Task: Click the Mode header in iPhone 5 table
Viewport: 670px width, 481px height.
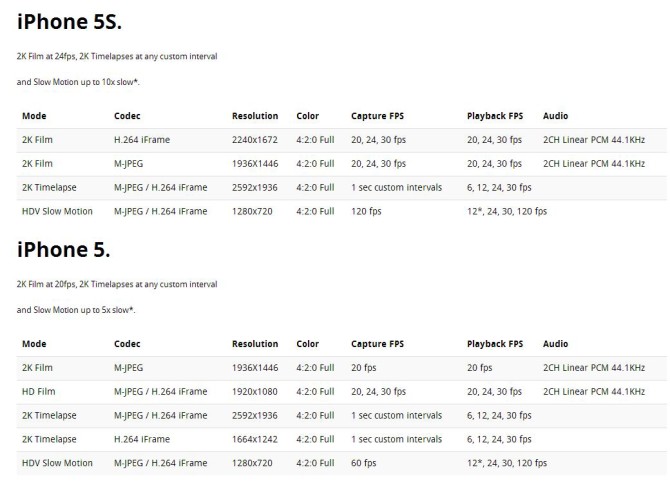Action: click(34, 344)
